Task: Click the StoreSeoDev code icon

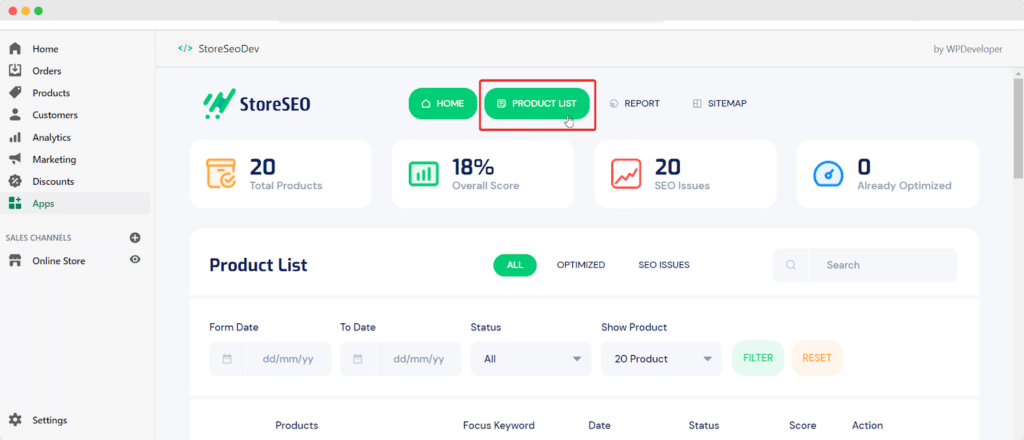Action: coord(185,48)
